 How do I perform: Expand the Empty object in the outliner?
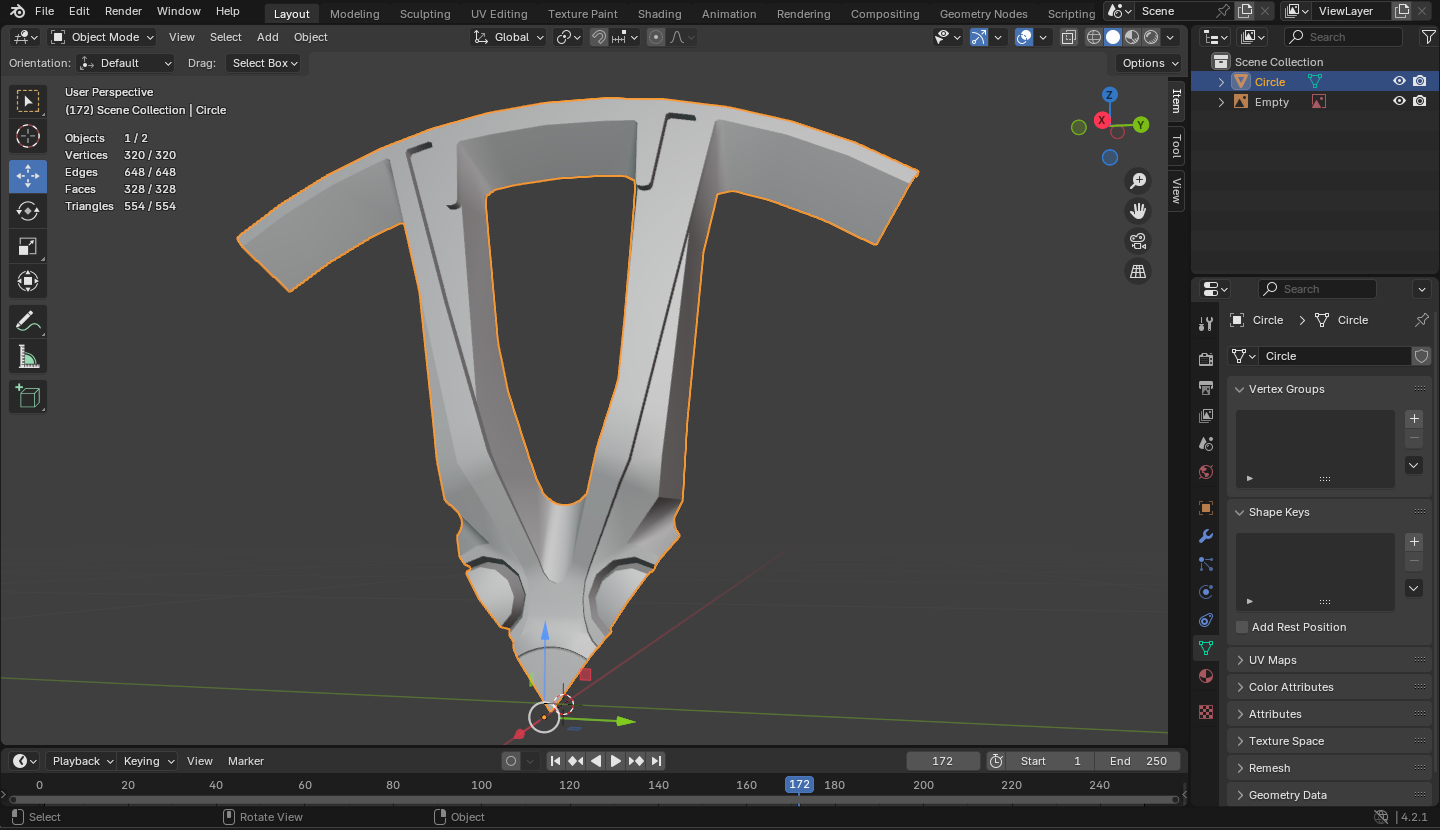[1221, 102]
